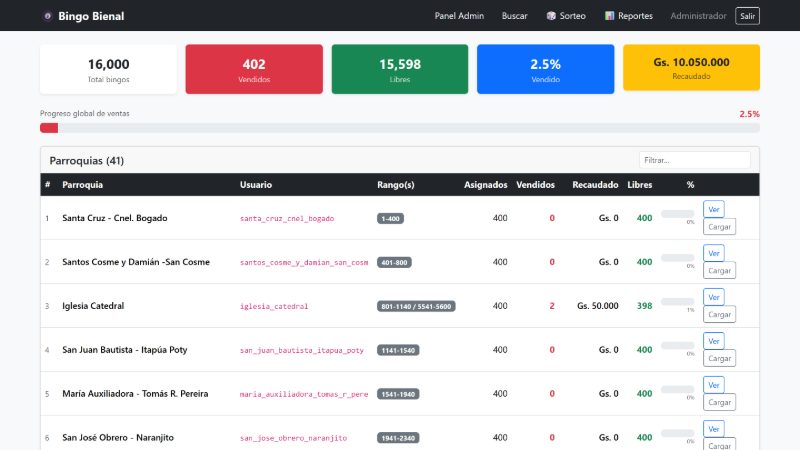
Task: Click the red Vendidos 402 card
Action: tap(254, 69)
